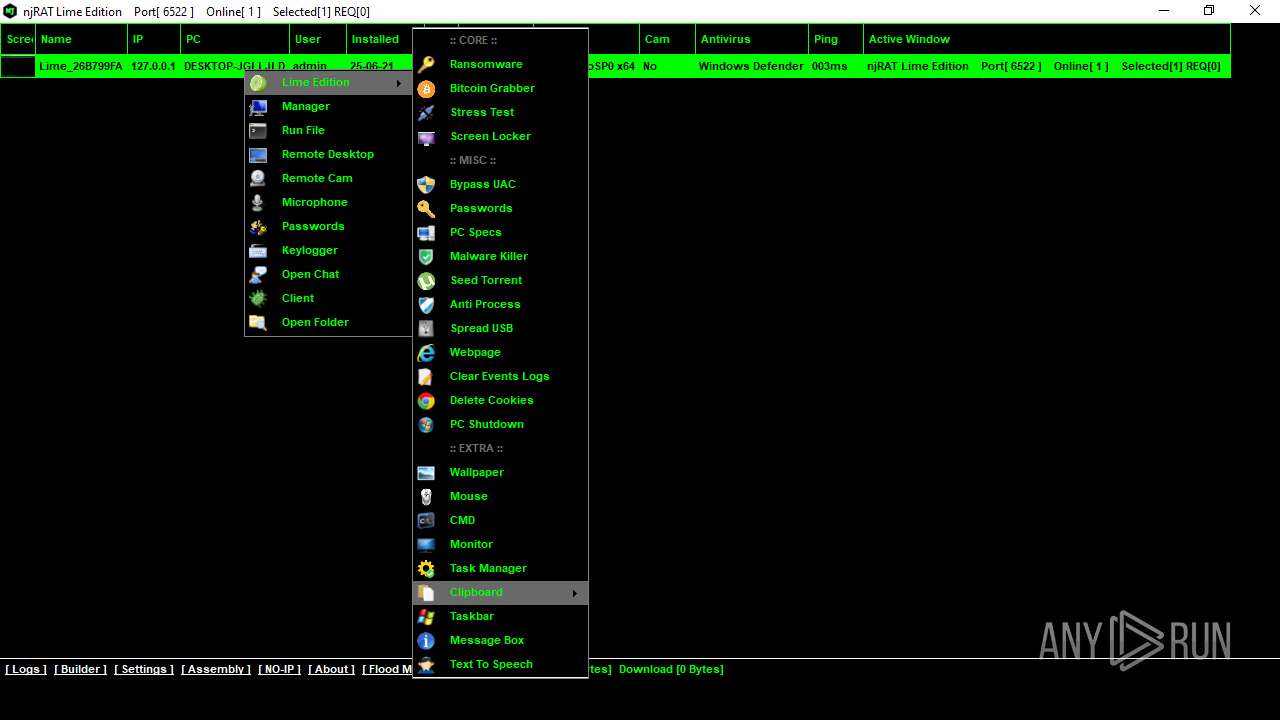This screenshot has height=720, width=1280.
Task: Click the Antivirus column header
Action: point(752,39)
